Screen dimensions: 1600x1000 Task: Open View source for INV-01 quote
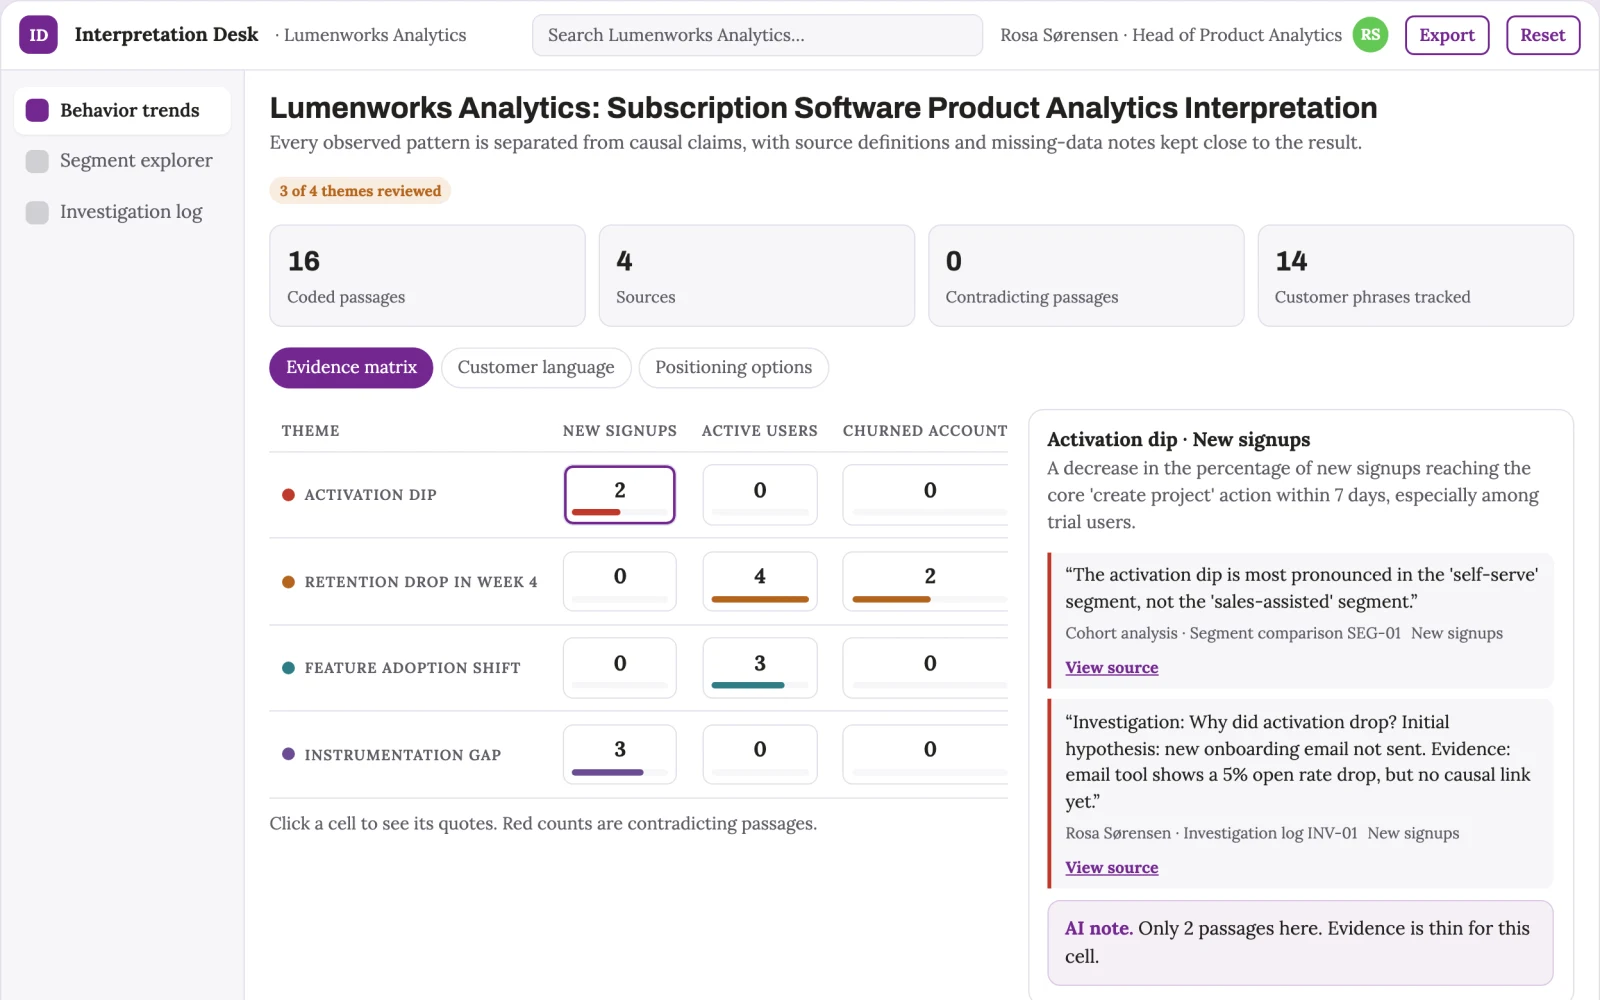tap(1112, 868)
